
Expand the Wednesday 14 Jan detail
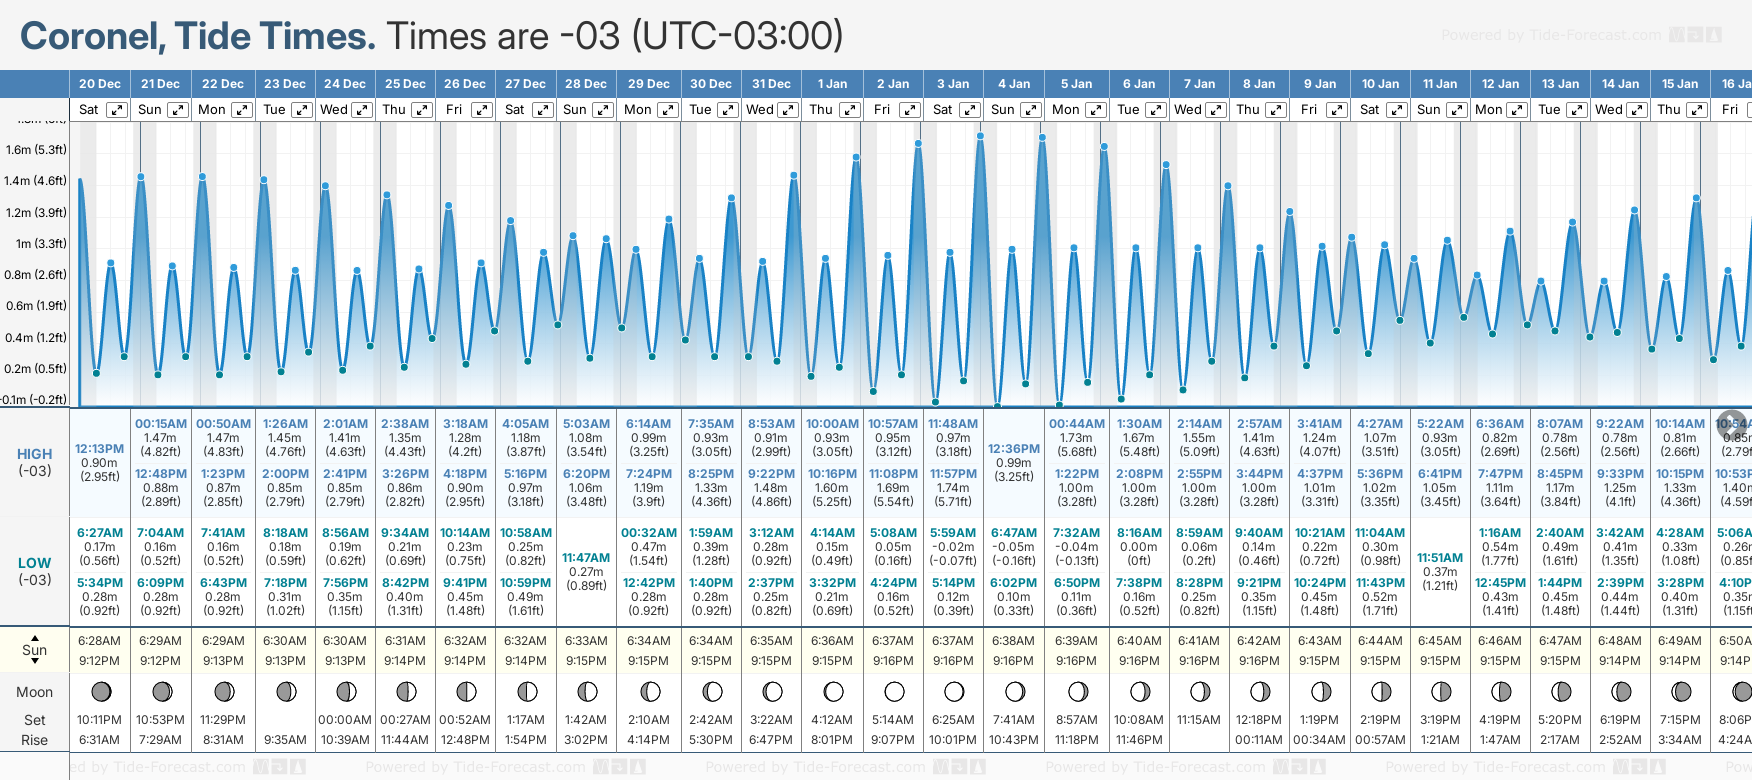point(1637,110)
